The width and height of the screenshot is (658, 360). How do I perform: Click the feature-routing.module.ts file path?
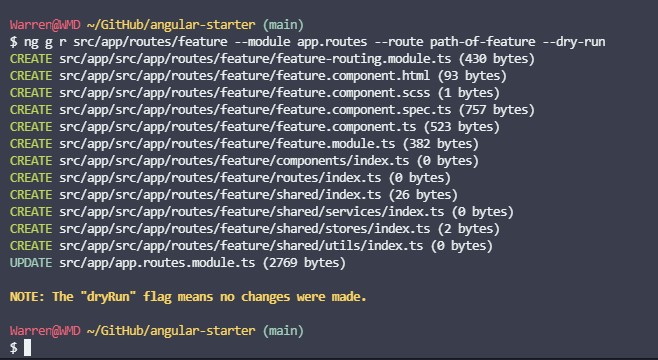pyautogui.click(x=255, y=59)
